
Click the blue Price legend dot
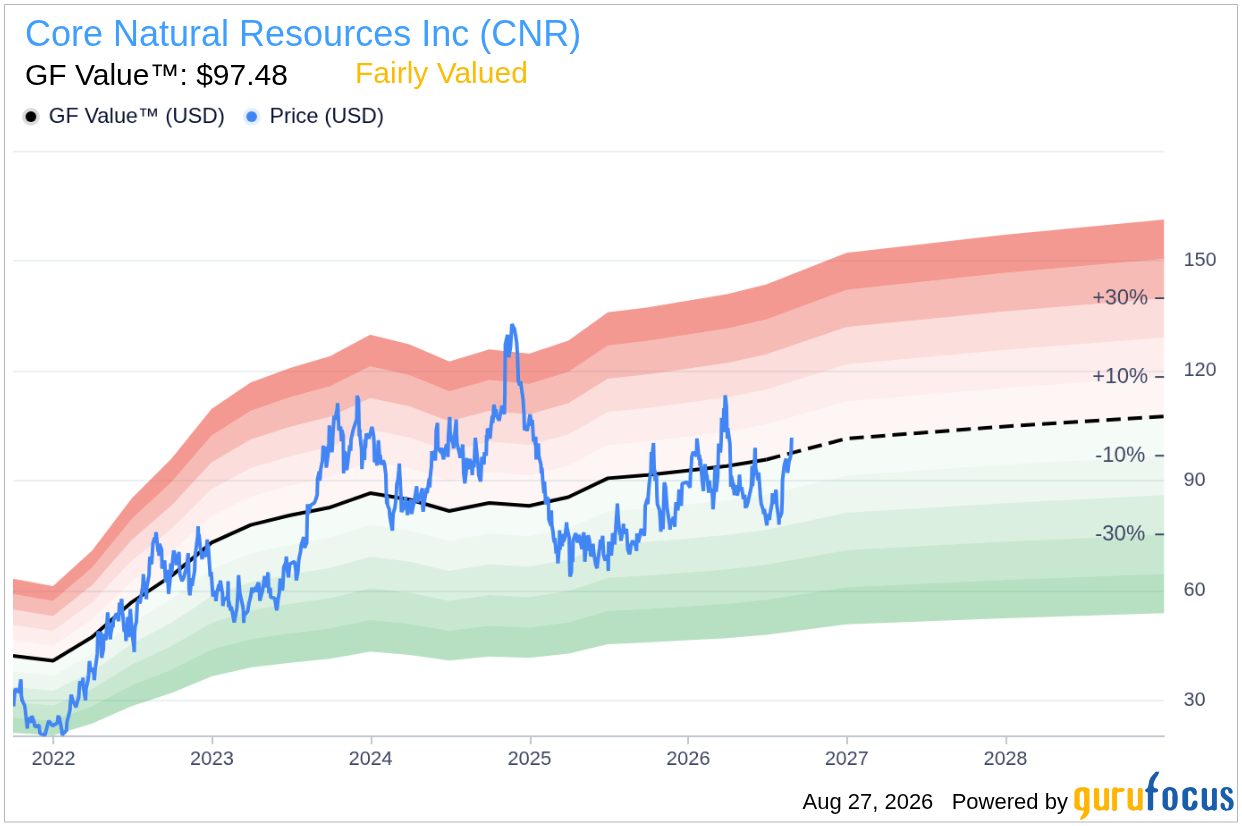coord(252,117)
